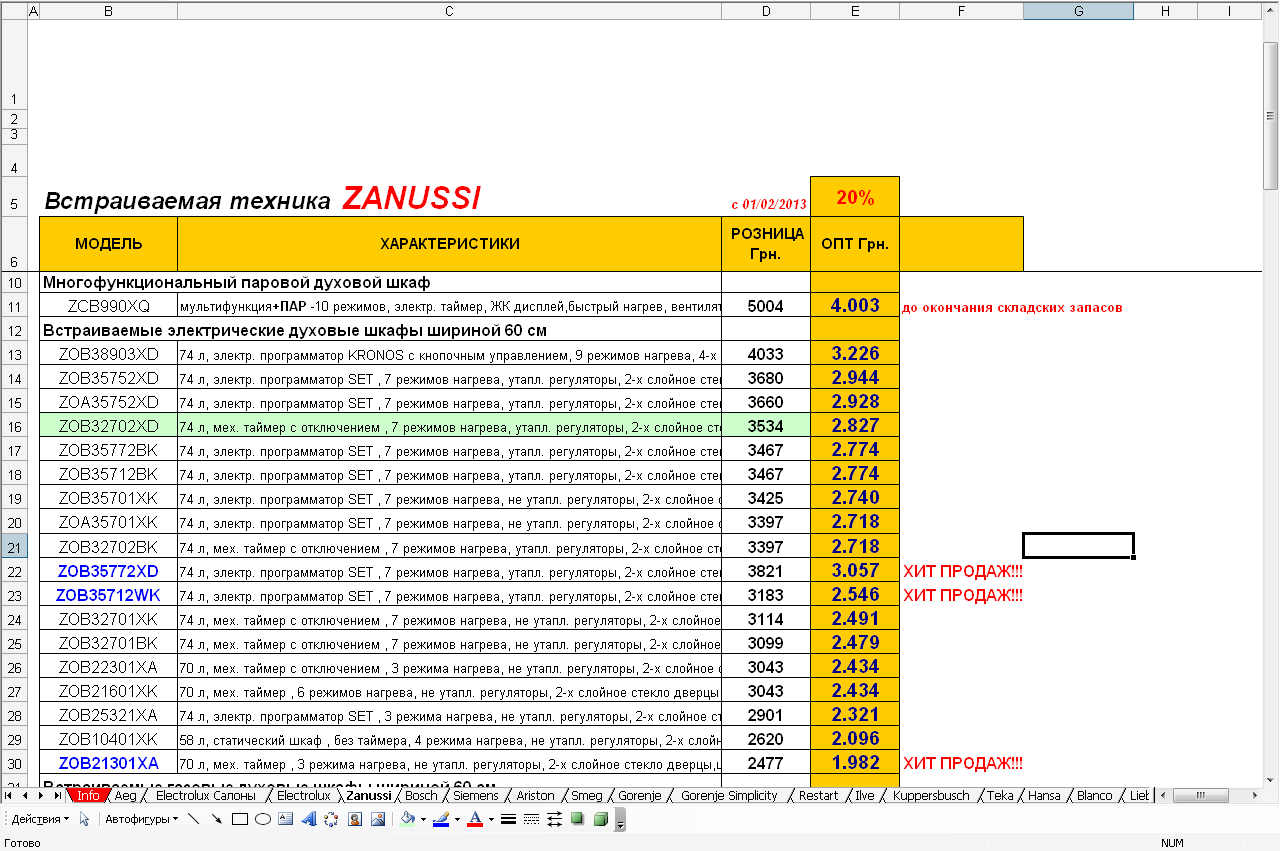Screen dimensions: 1280x851
Task: Choose the Rectangle shape tool
Action: tap(240, 819)
